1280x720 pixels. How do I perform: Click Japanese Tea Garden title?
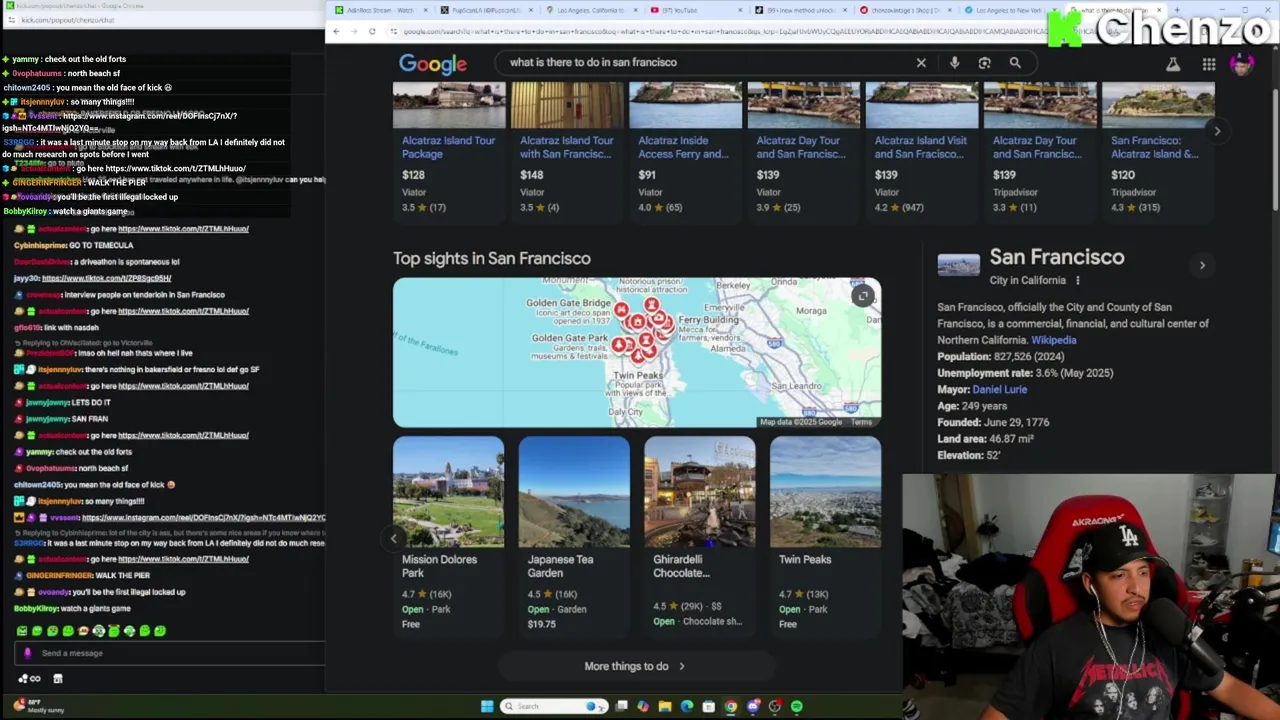click(x=560, y=566)
